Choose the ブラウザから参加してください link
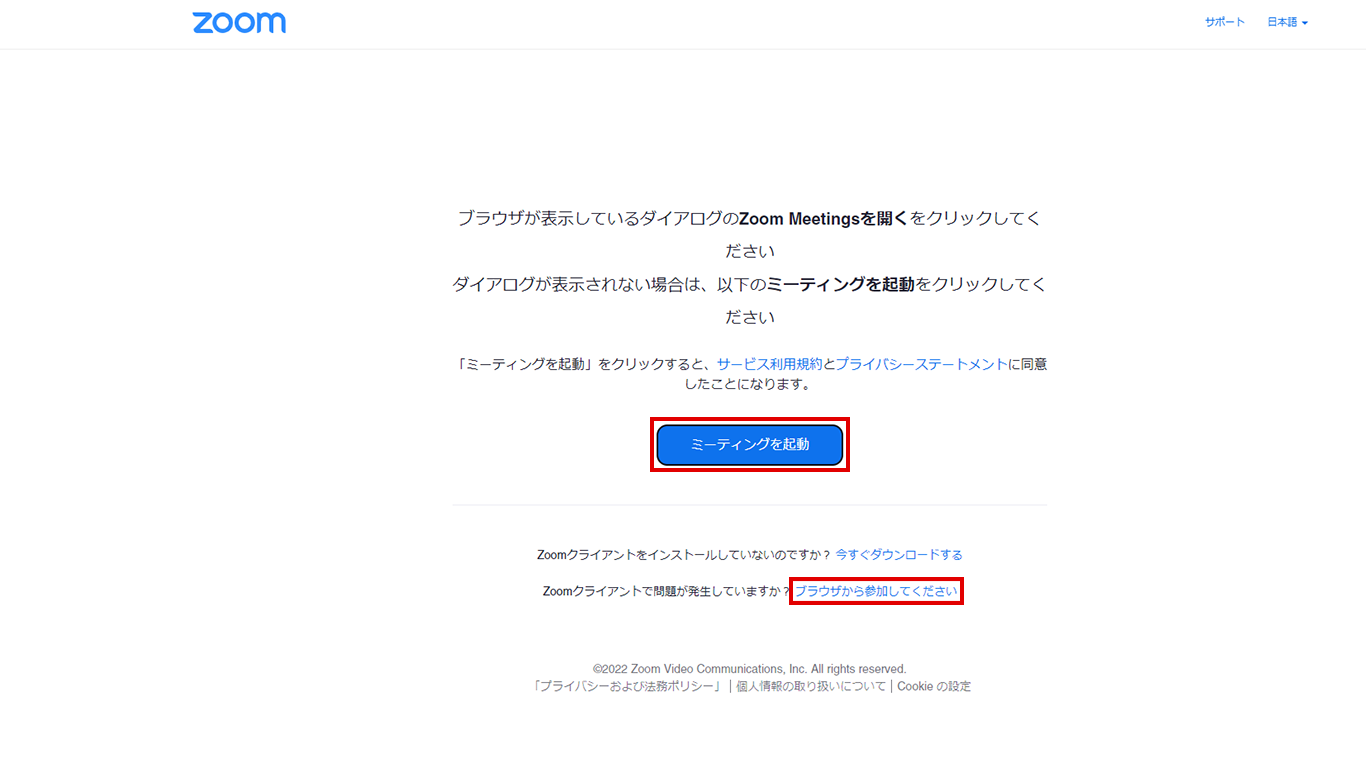The width and height of the screenshot is (1366, 768). coord(876,591)
